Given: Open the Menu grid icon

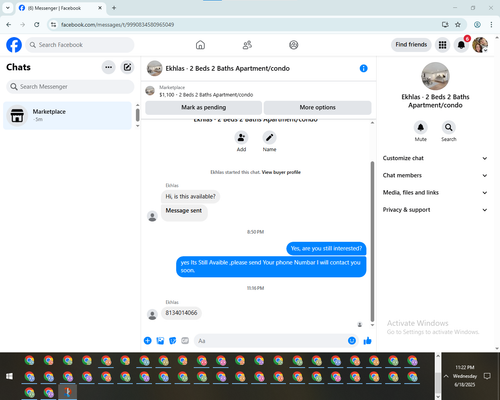Looking at the screenshot, I should point(442,45).
